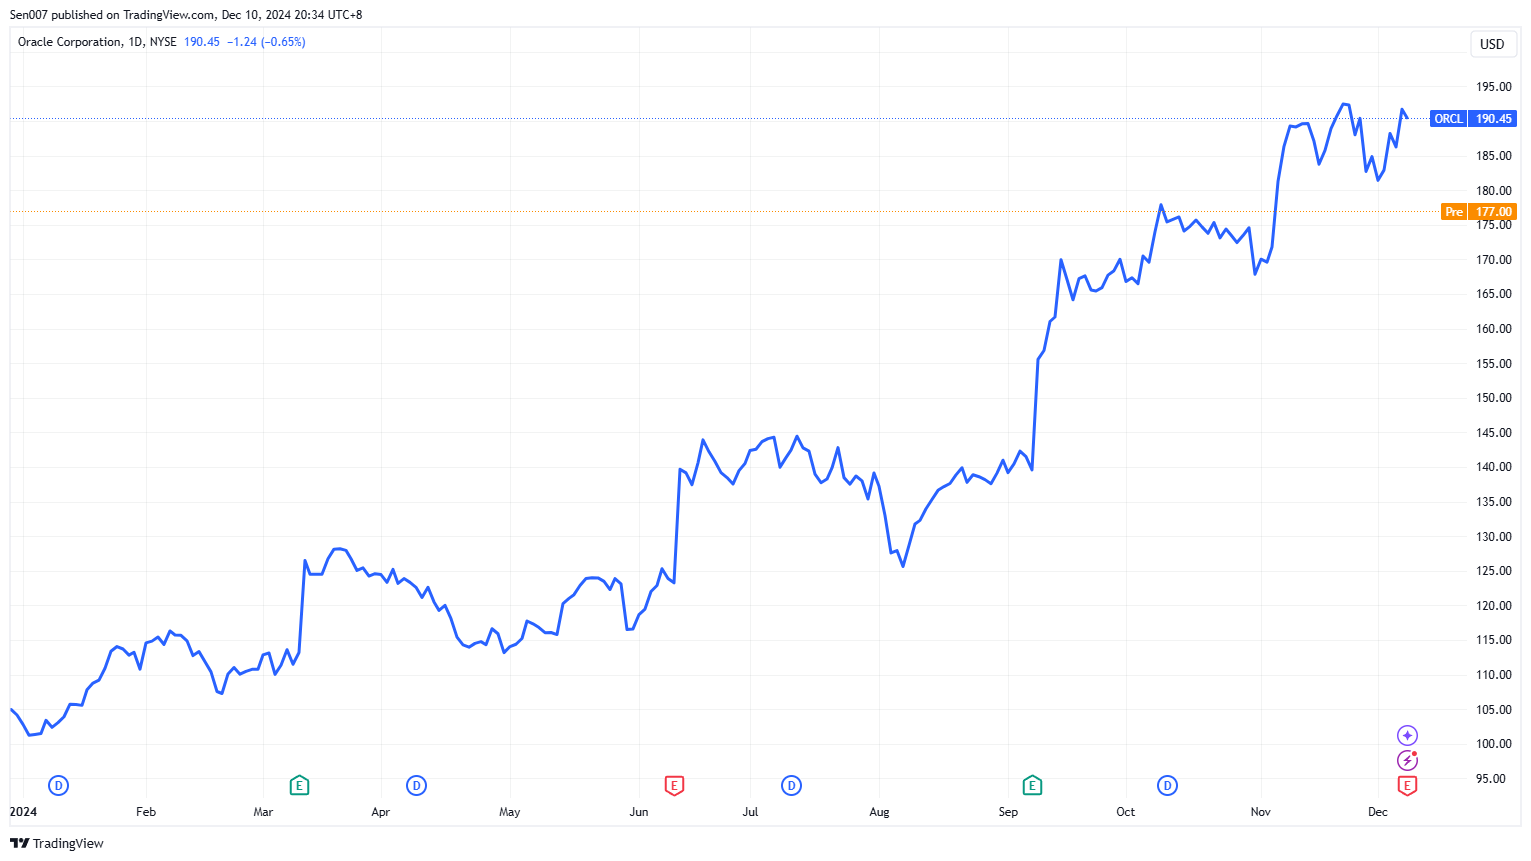
Task: Click the 195.00 price axis label
Action: click(x=1493, y=87)
